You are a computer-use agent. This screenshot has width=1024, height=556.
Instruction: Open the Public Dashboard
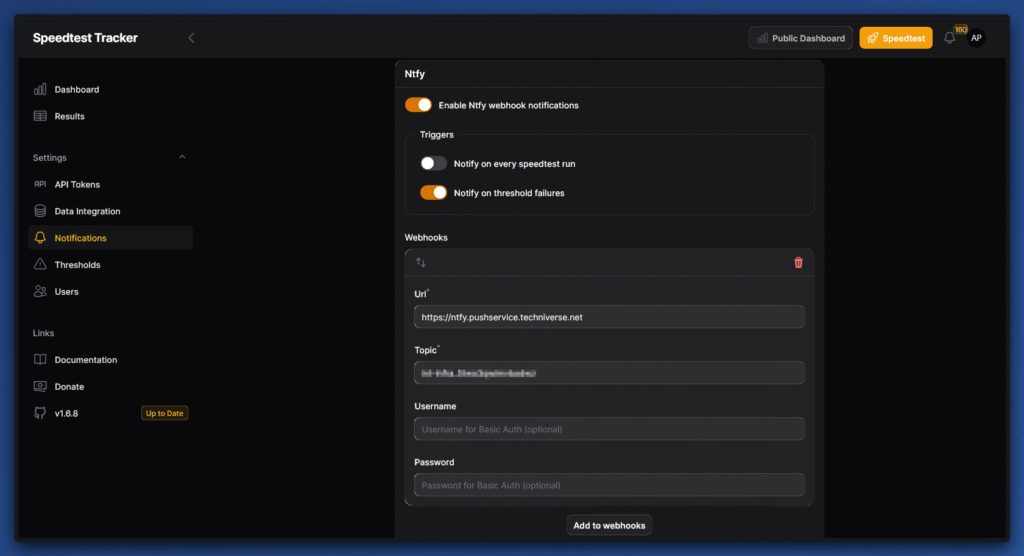tap(800, 38)
